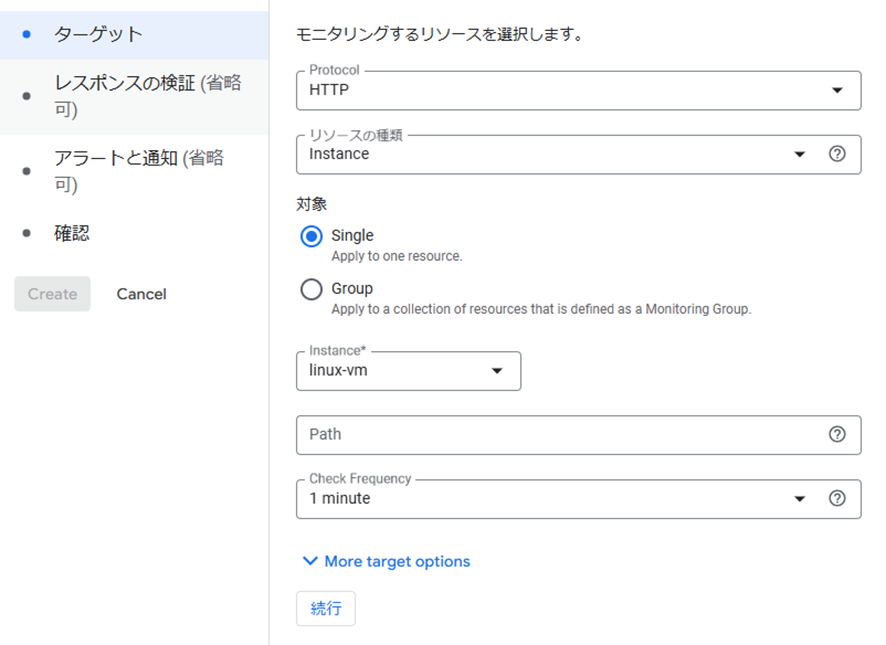Click the Protocol dropdown arrow

point(837,90)
